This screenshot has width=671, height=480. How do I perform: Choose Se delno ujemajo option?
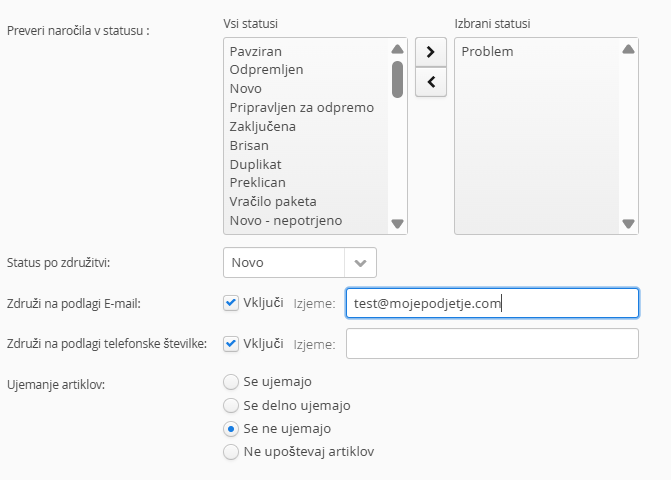[231, 405]
